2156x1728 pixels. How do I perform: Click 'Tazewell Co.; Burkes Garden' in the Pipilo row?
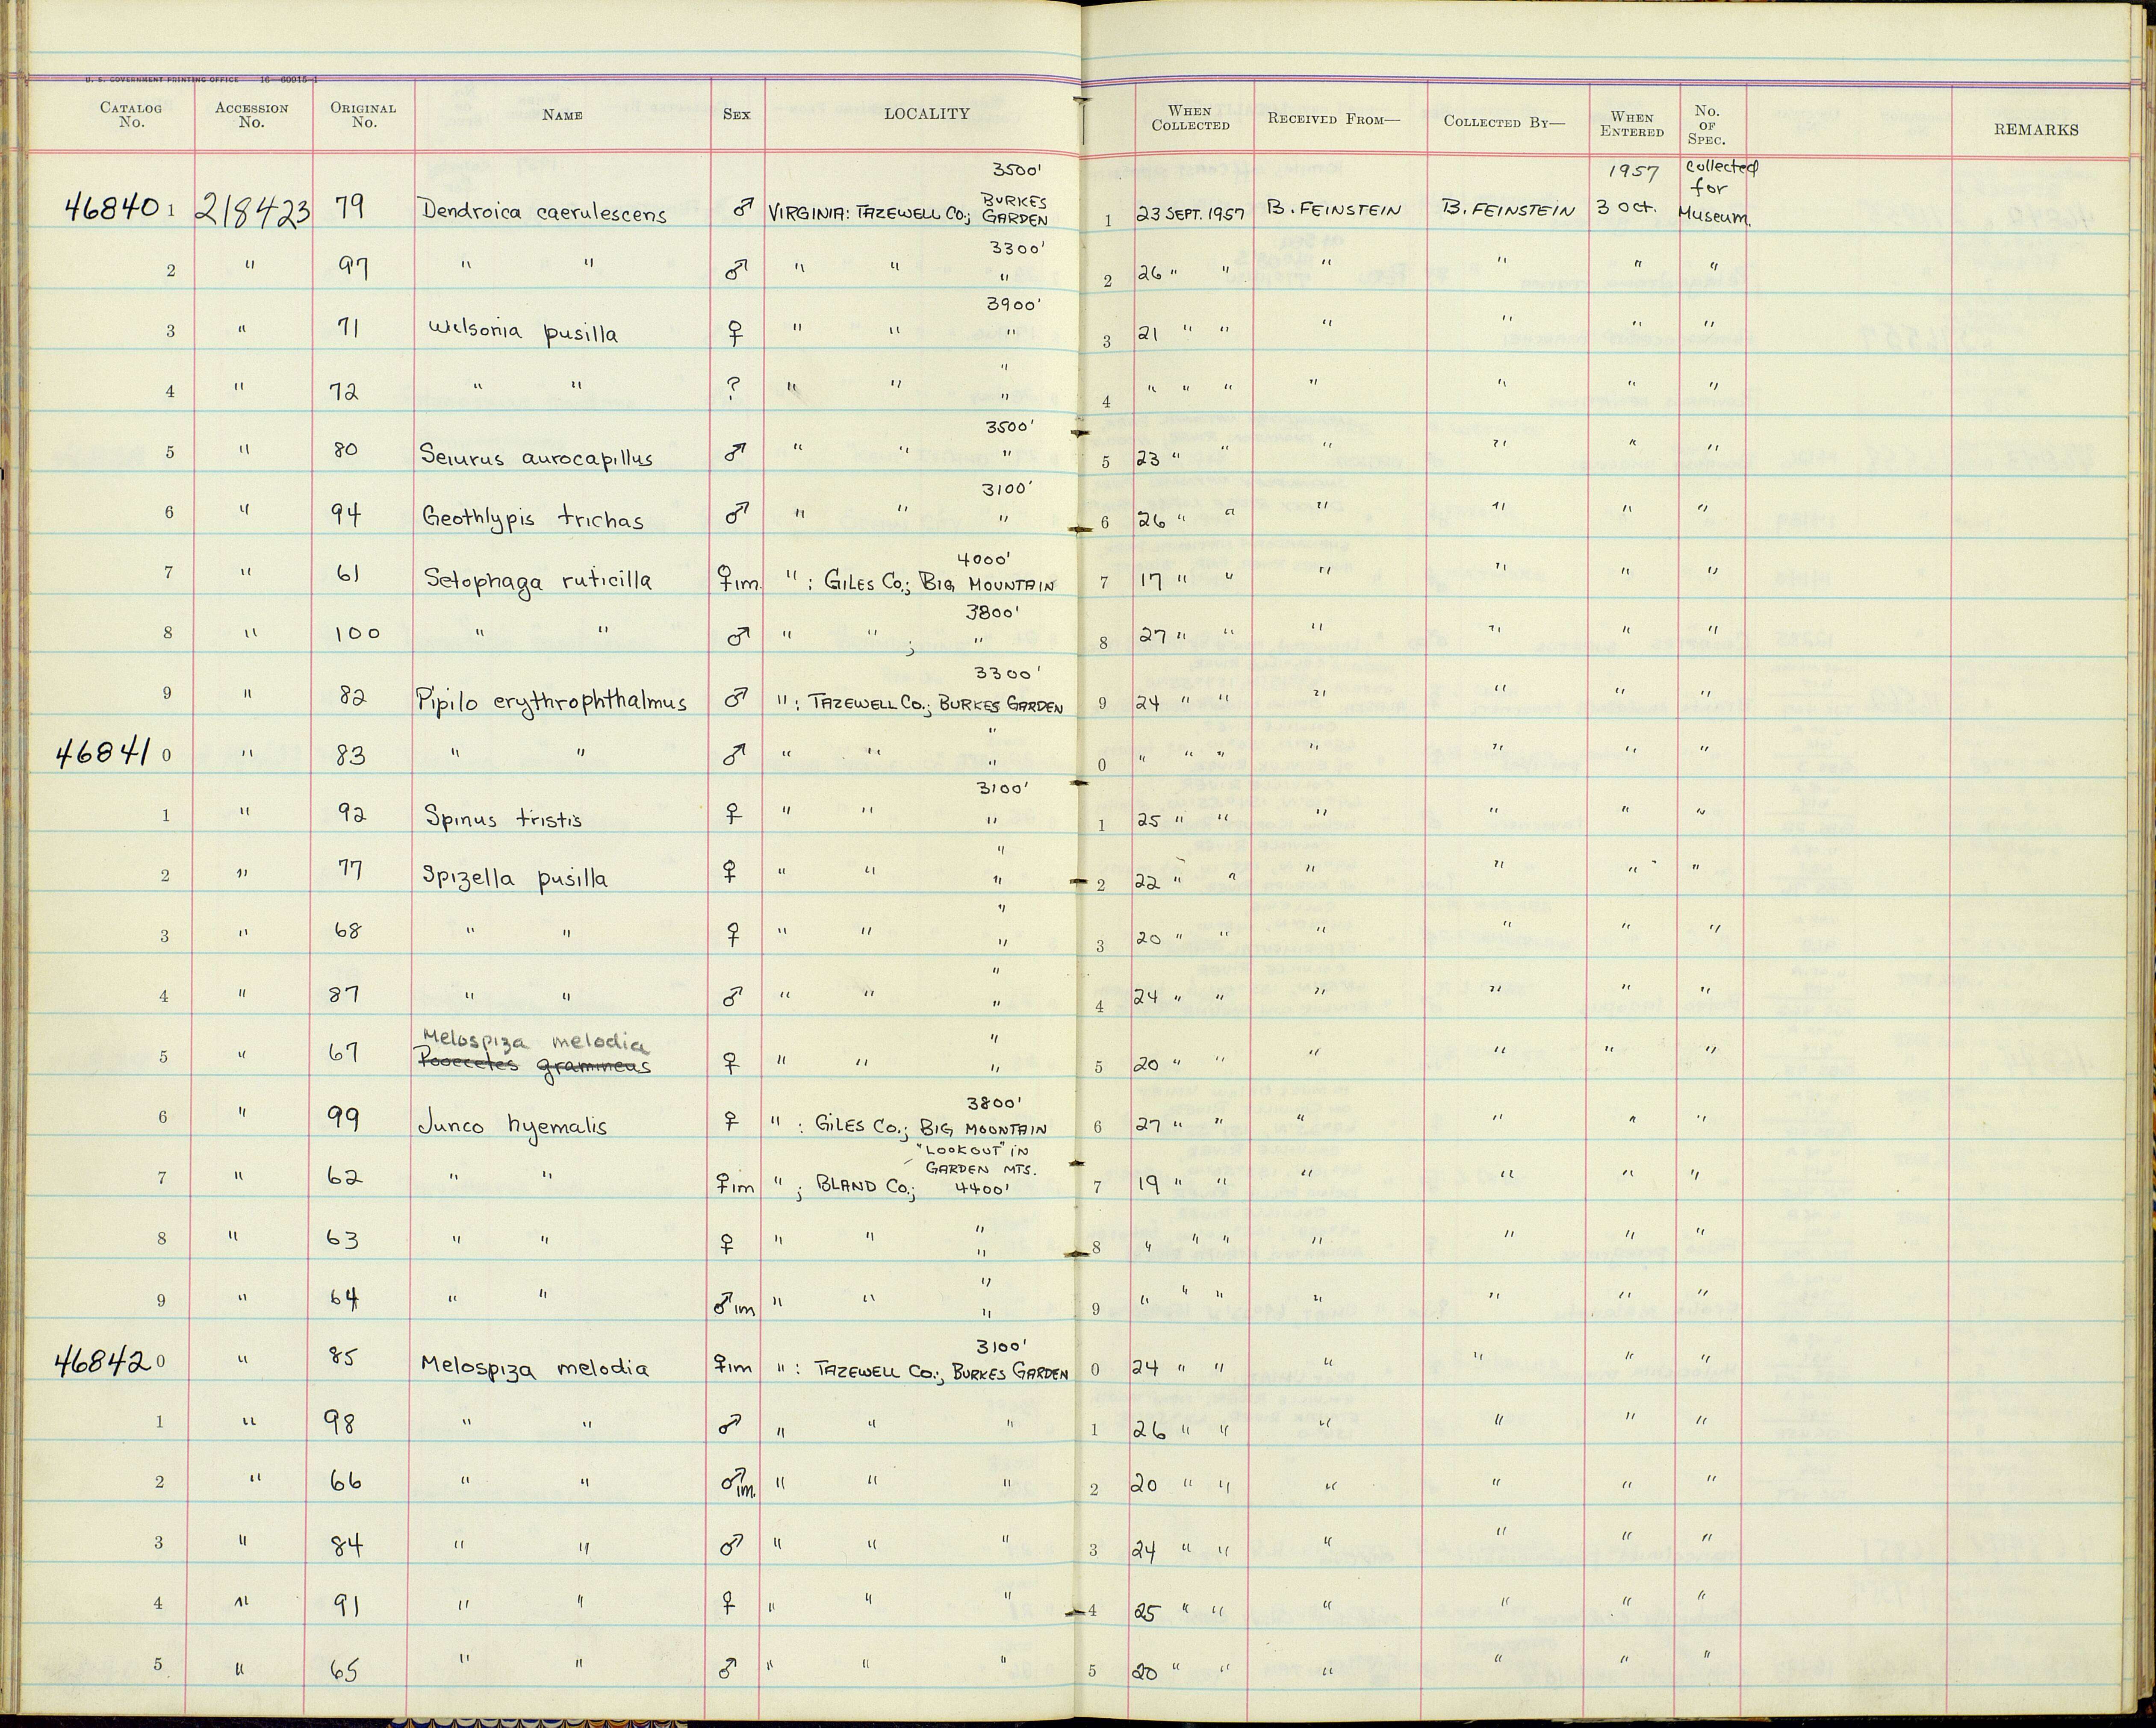(936, 704)
